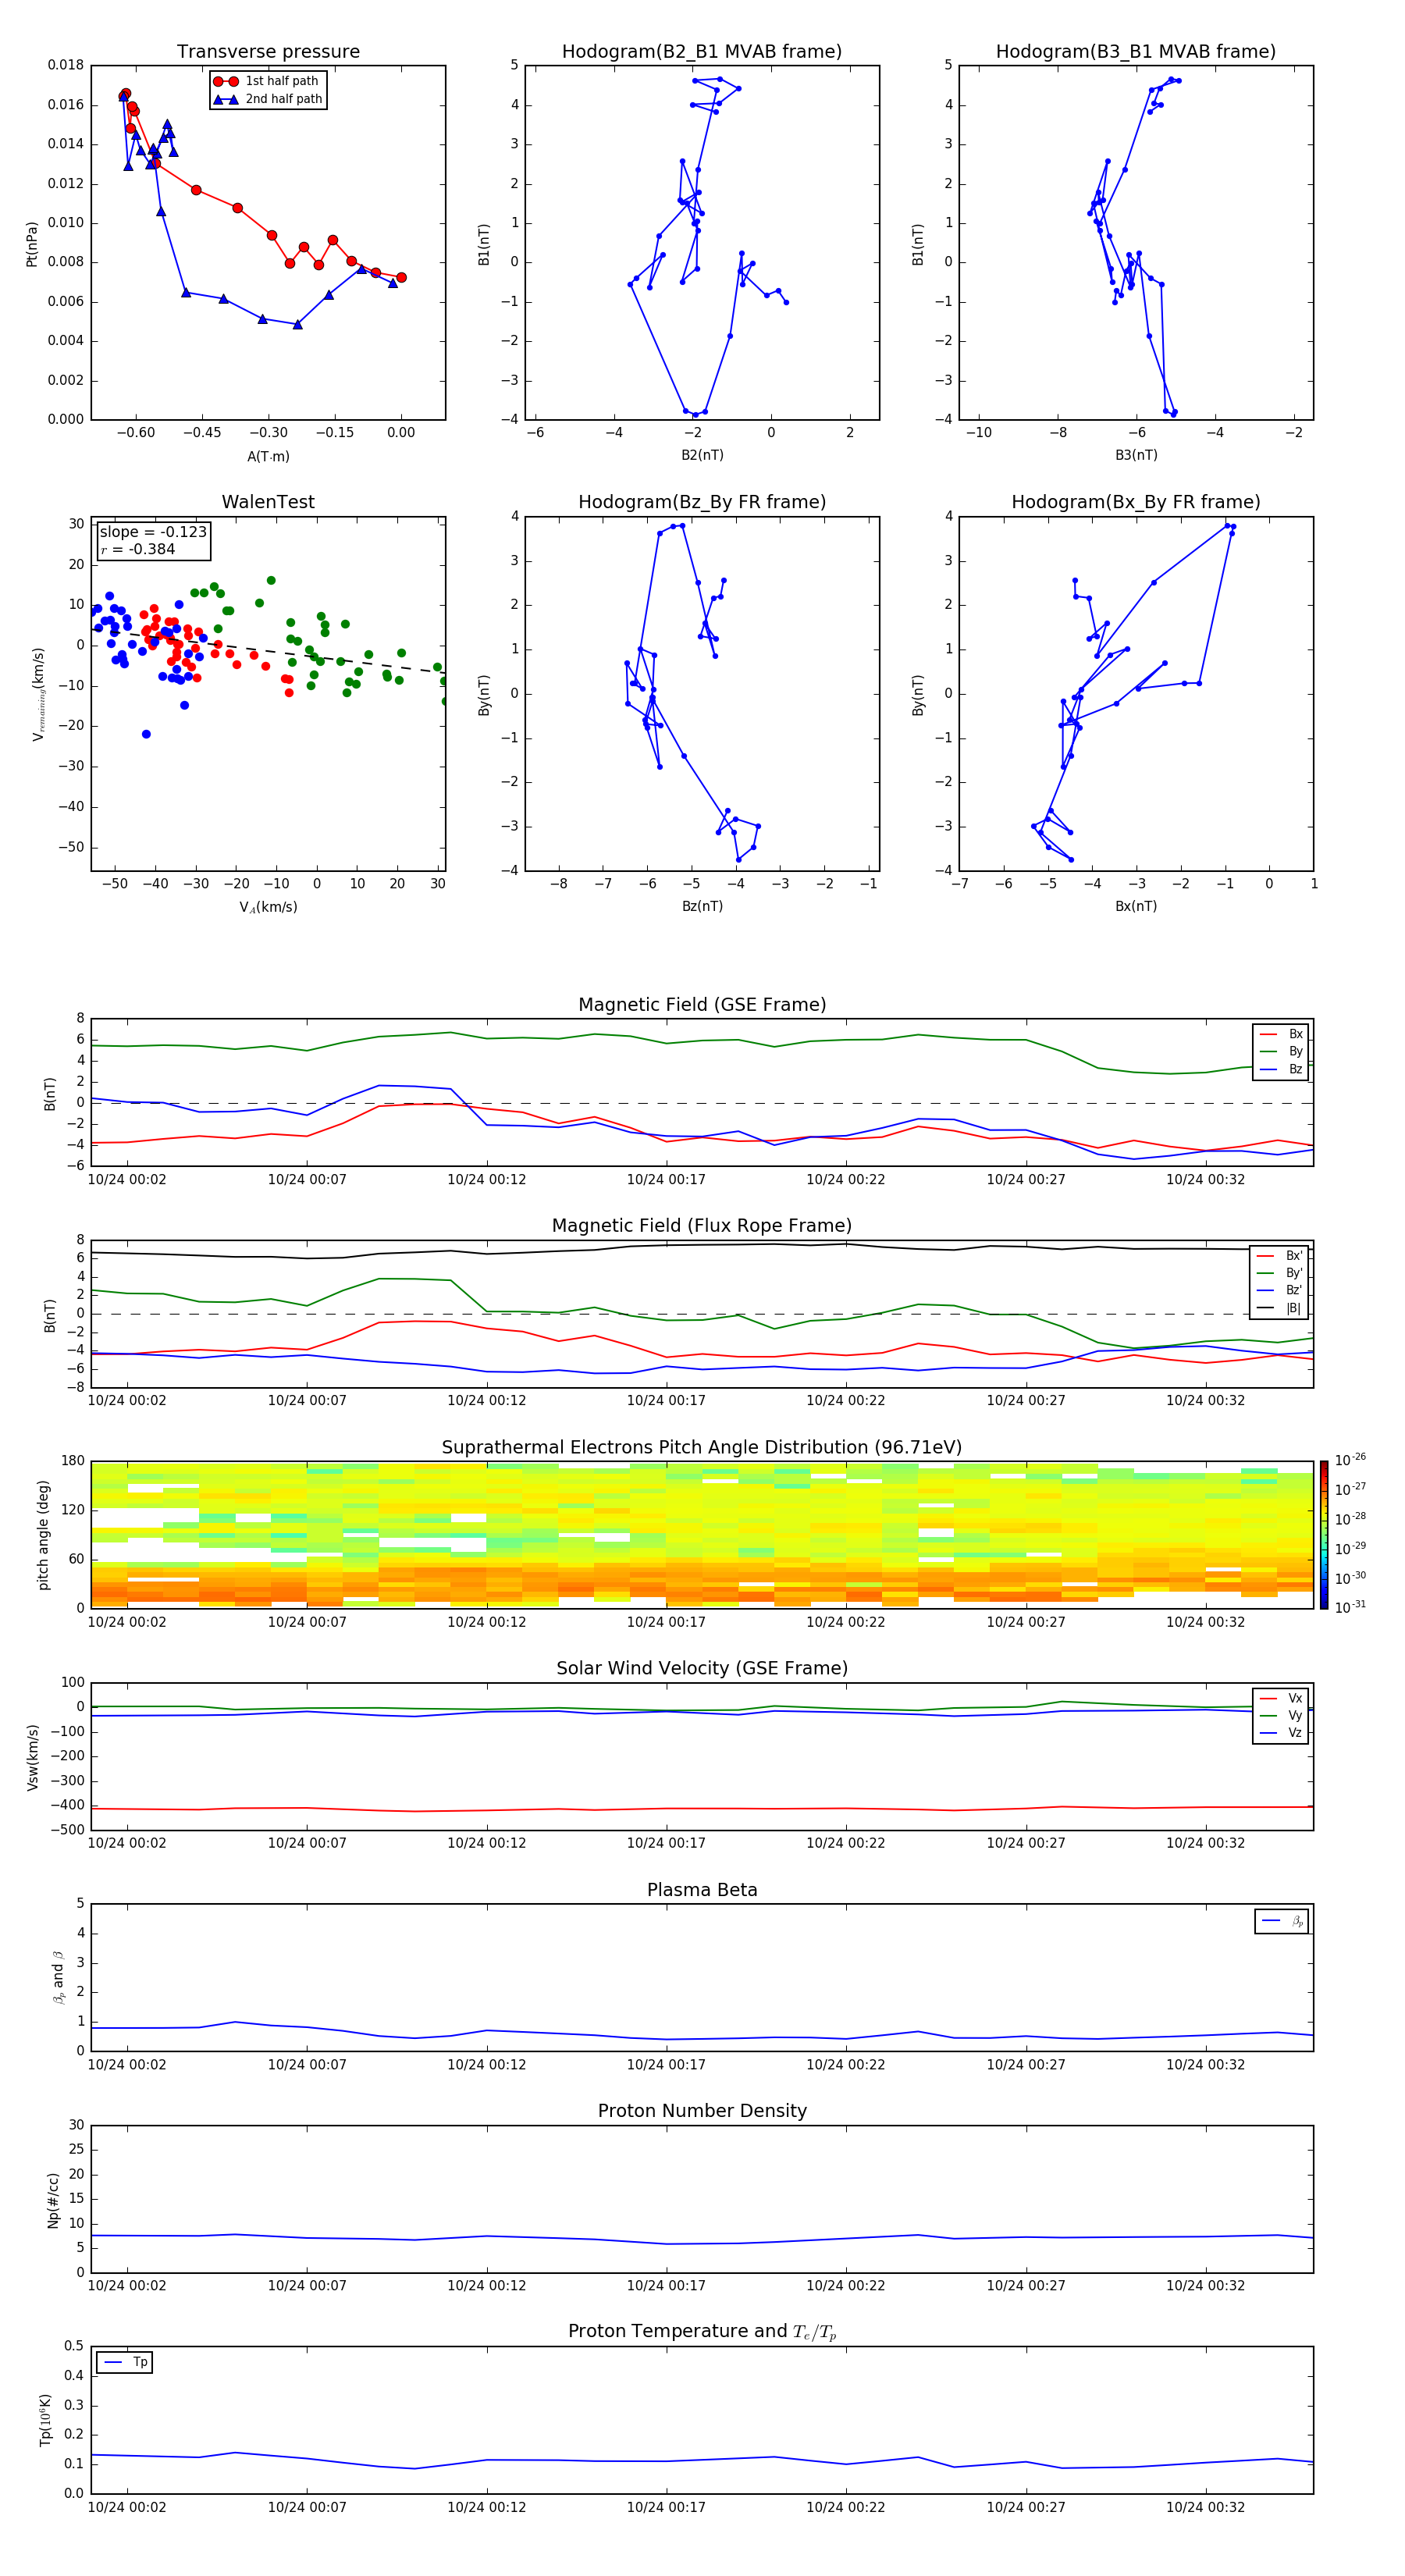Click the Hodogram(Bx_By FR frame) title
This screenshot has width=1405, height=2576.
tap(1136, 502)
